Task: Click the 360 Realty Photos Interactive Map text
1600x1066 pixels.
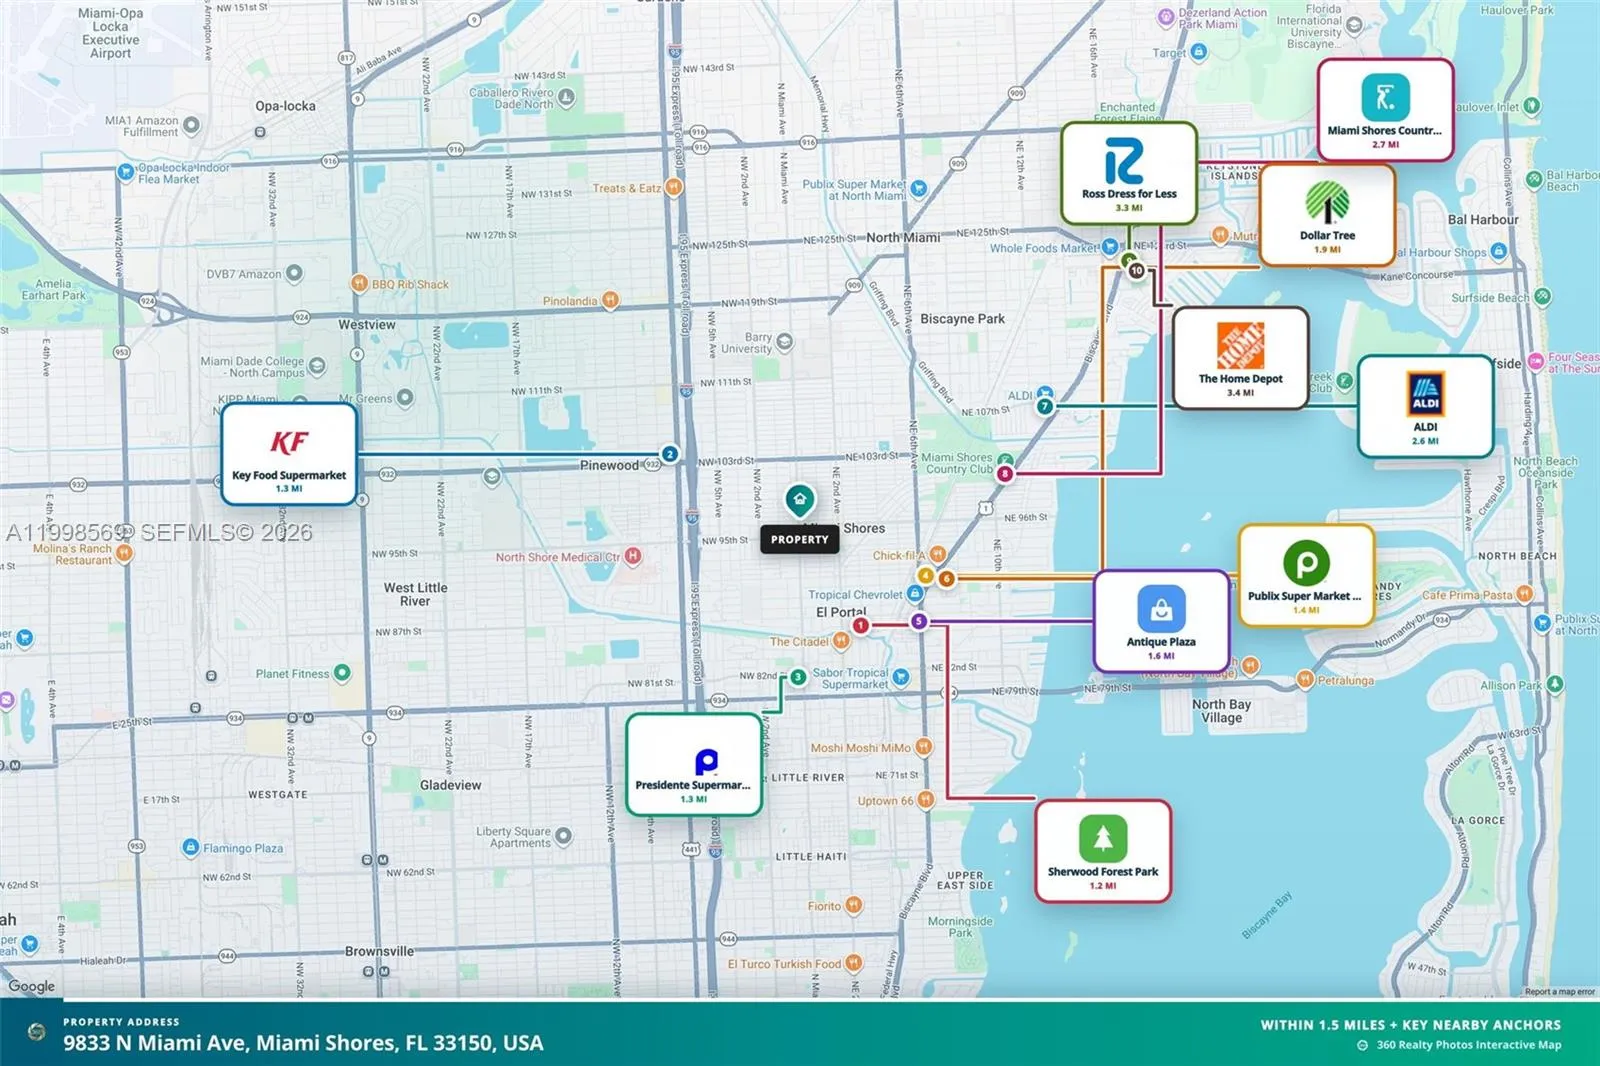Action: 1468,1045
